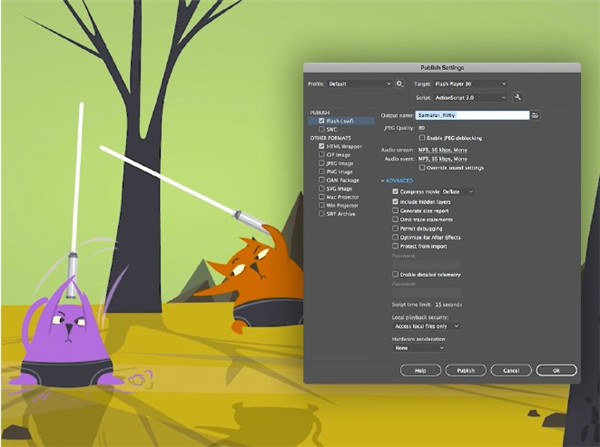
Task: Click the Publish Settings title bar
Action: pyautogui.click(x=442, y=67)
